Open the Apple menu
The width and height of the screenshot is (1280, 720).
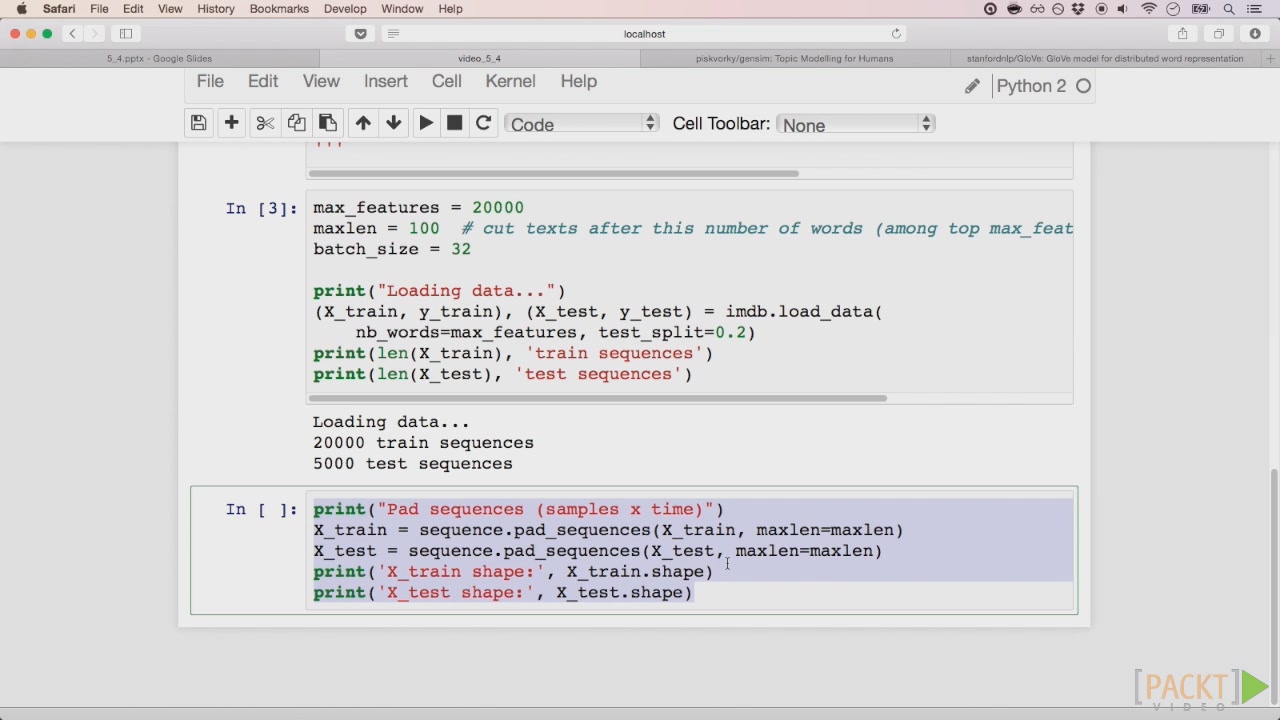pyautogui.click(x=21, y=8)
